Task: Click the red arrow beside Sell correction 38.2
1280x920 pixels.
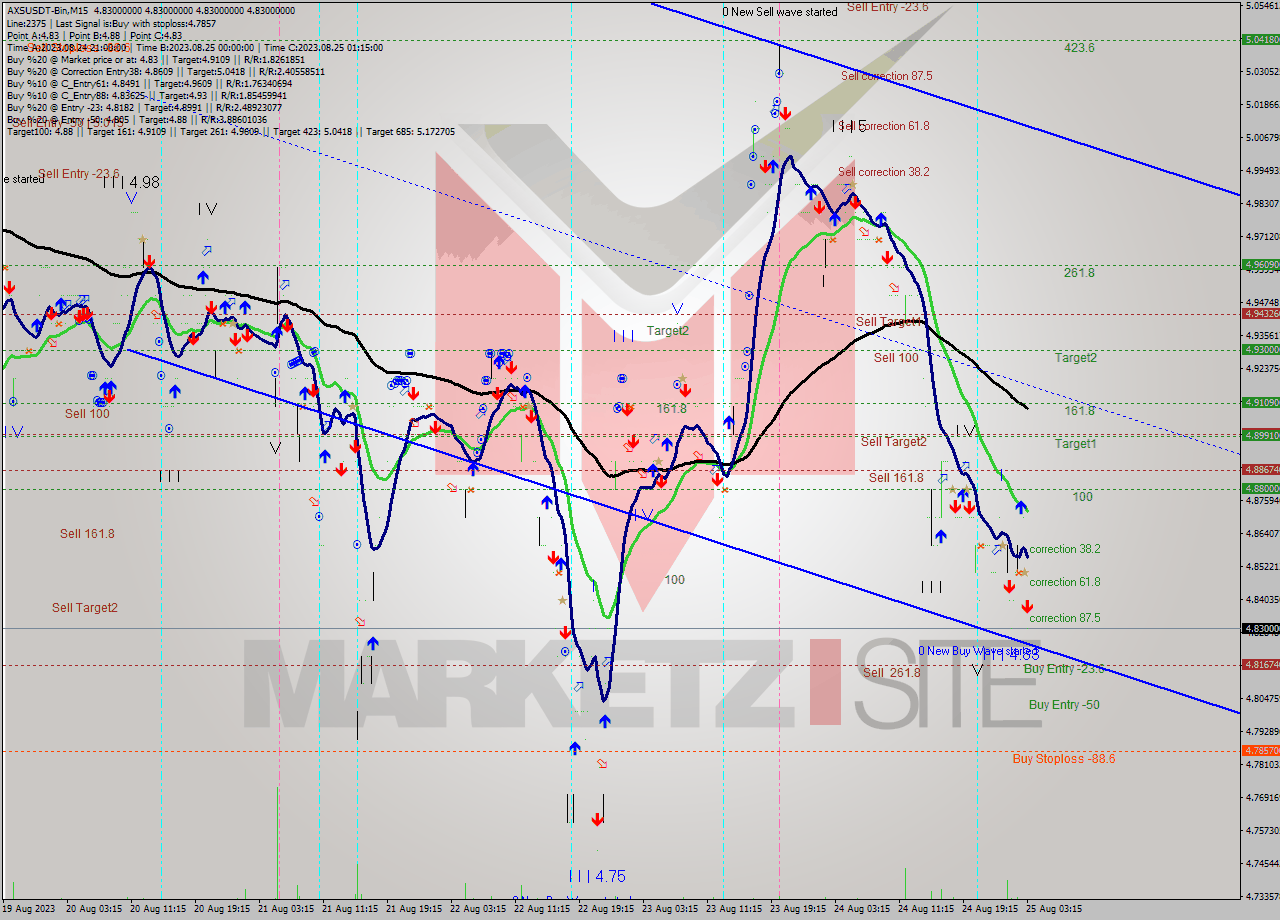Action: click(x=854, y=198)
